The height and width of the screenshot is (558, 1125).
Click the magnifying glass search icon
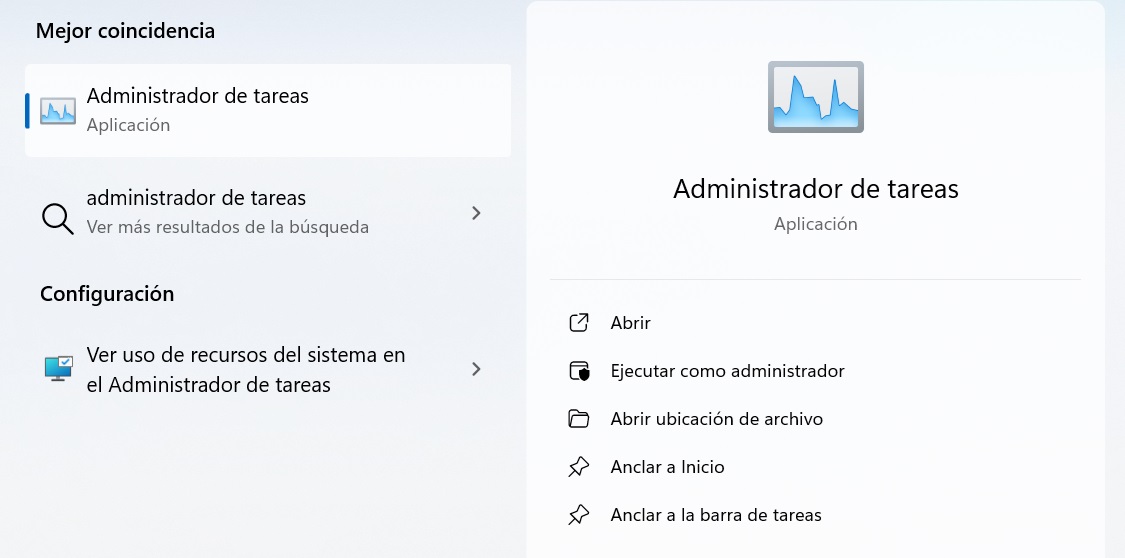(57, 217)
